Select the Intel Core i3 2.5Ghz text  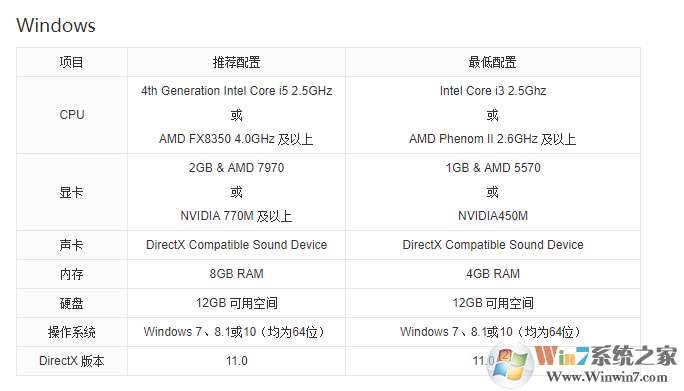tap(493, 91)
